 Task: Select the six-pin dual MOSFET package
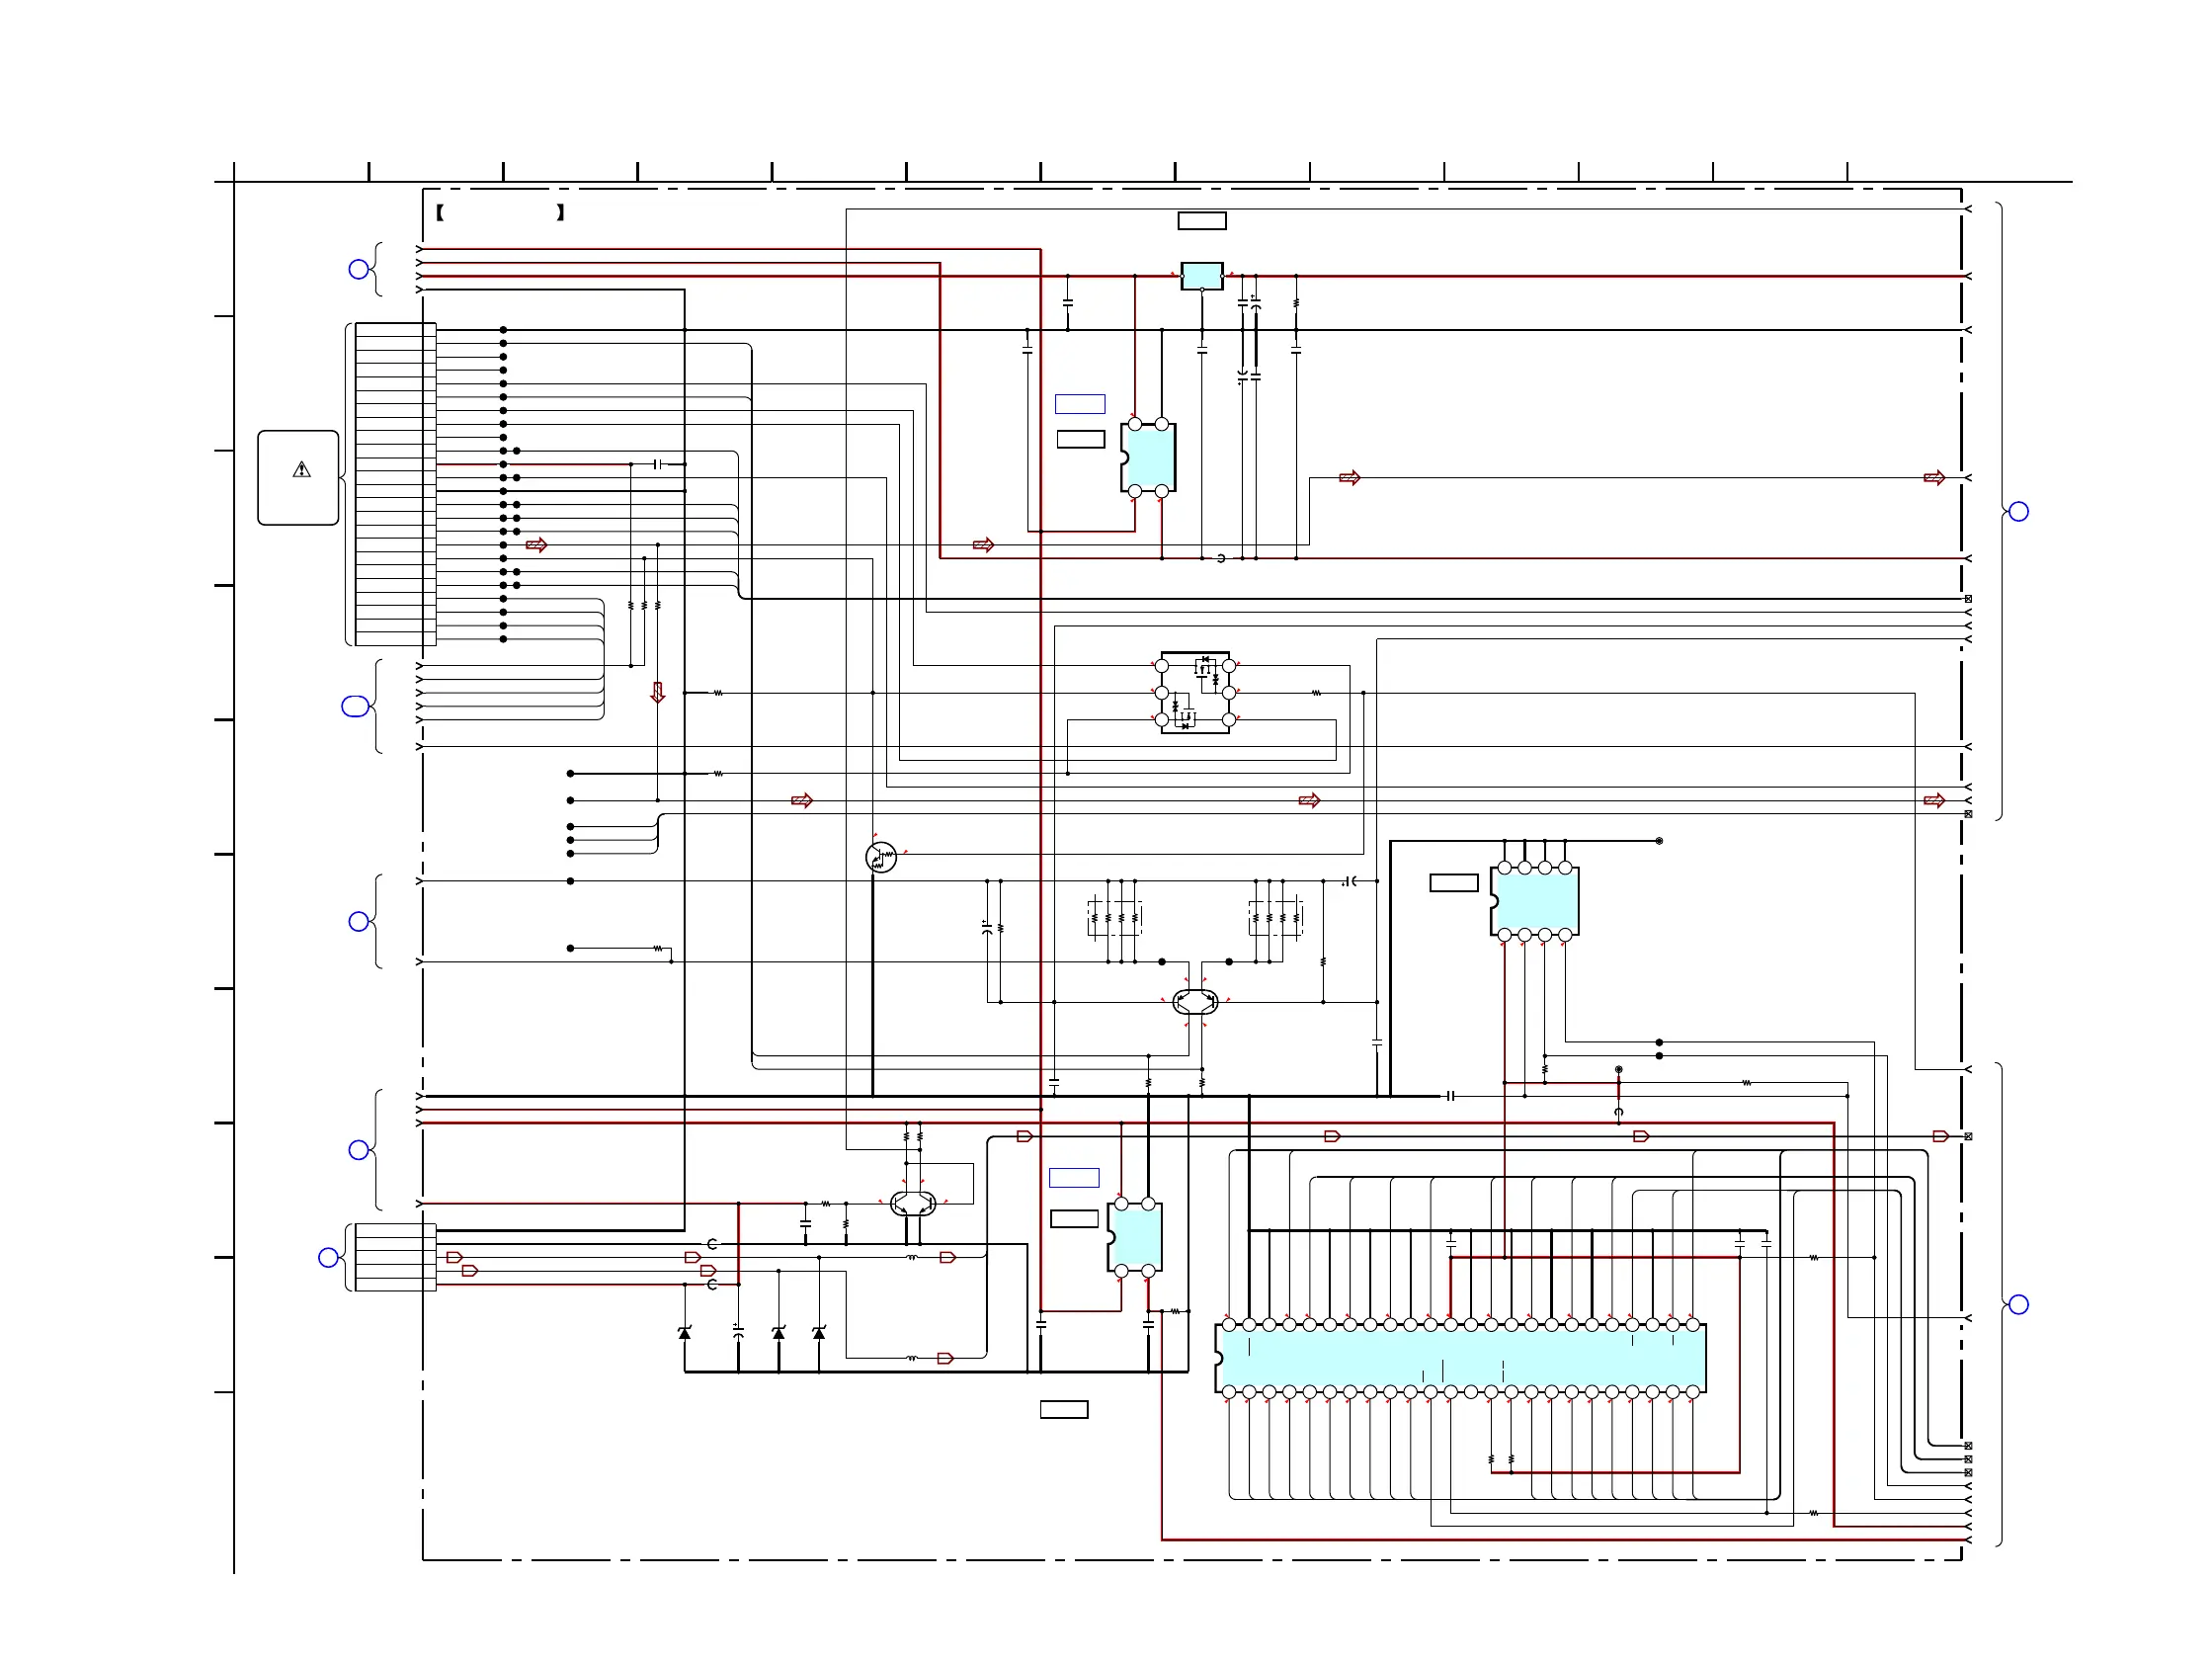1195,692
